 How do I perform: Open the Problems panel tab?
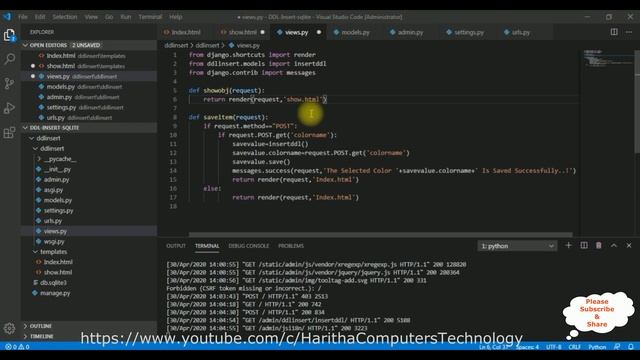pos(291,246)
